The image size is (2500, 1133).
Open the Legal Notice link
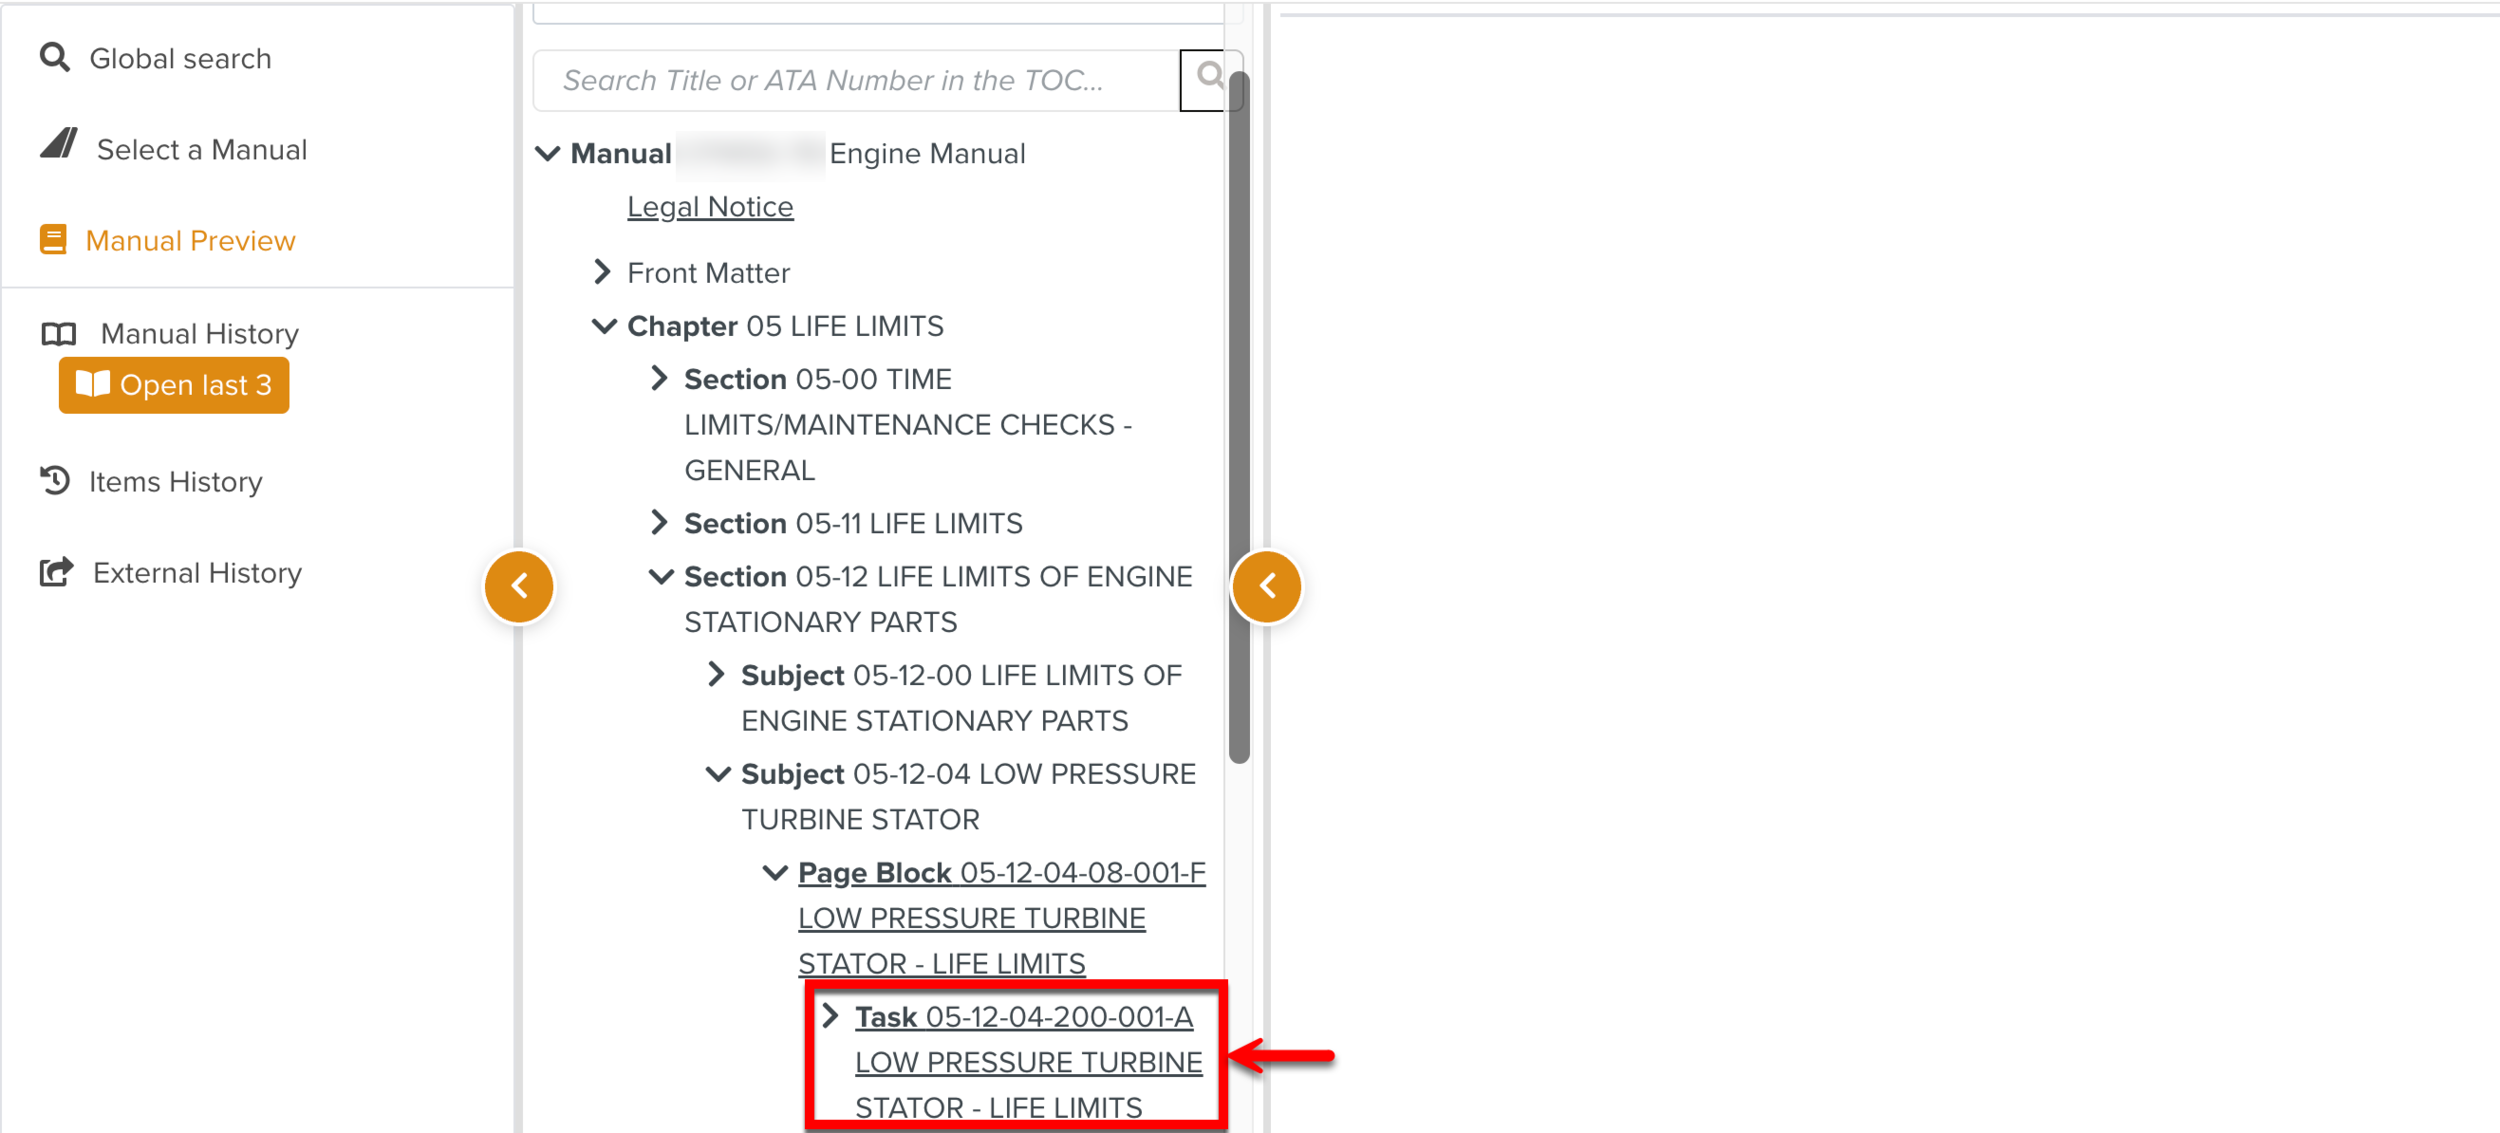click(710, 206)
